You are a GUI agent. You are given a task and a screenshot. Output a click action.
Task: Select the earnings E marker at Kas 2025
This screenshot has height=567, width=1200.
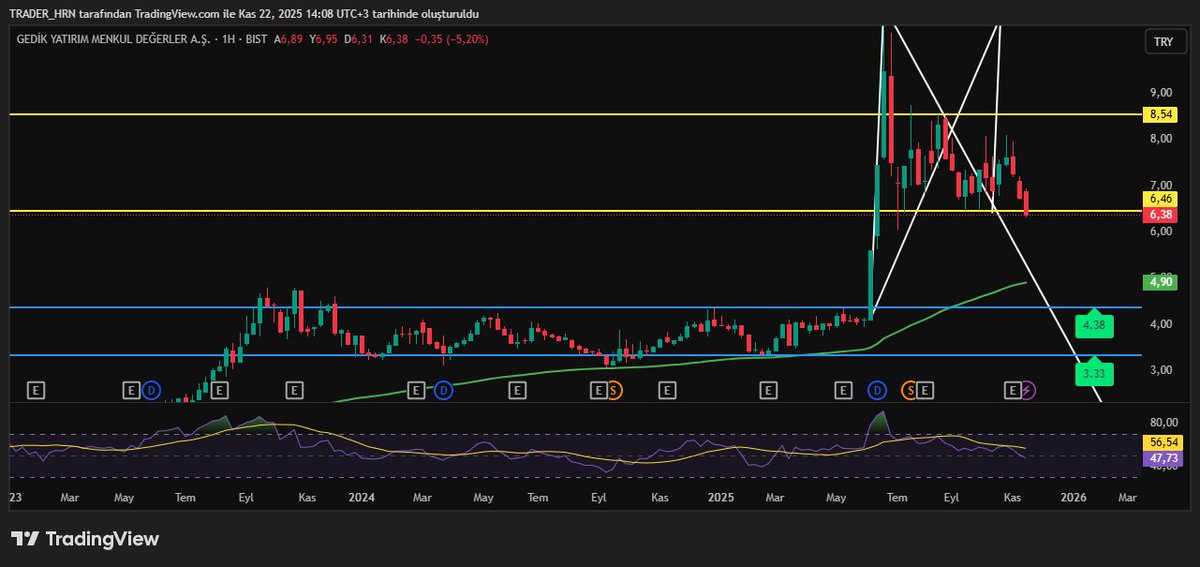click(x=1013, y=390)
